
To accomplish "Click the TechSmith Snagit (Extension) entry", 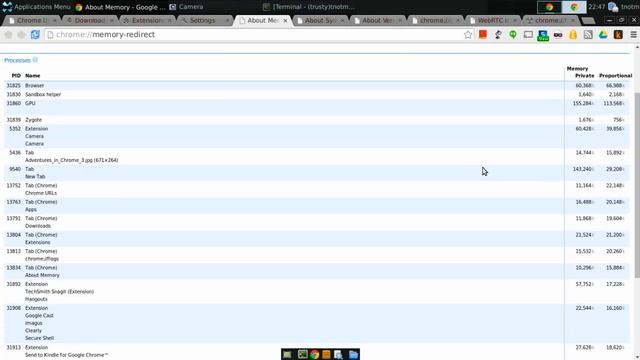I will click(x=60, y=292).
